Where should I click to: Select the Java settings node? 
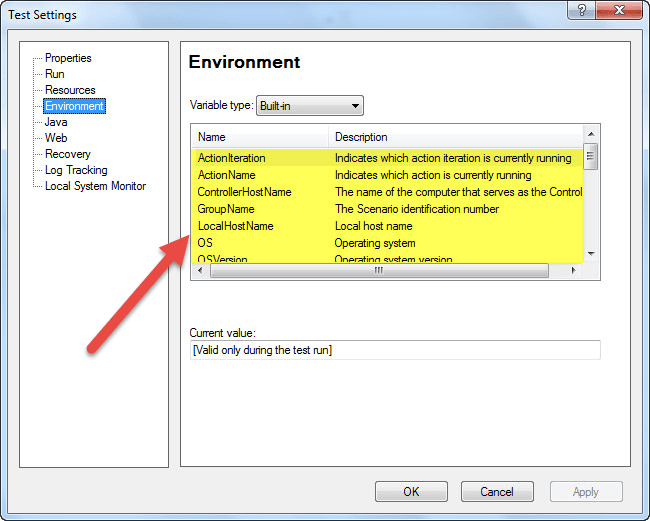pos(56,122)
